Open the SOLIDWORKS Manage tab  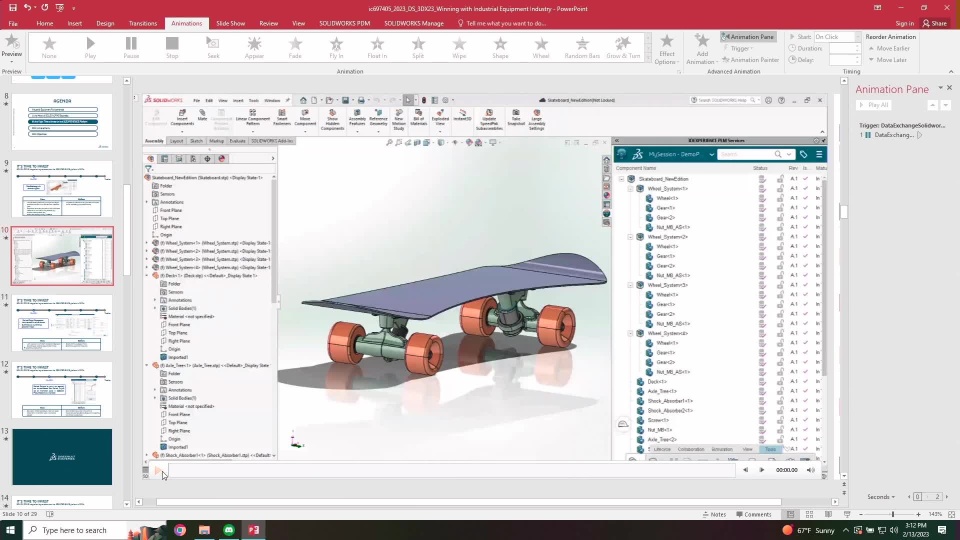pyautogui.click(x=414, y=23)
